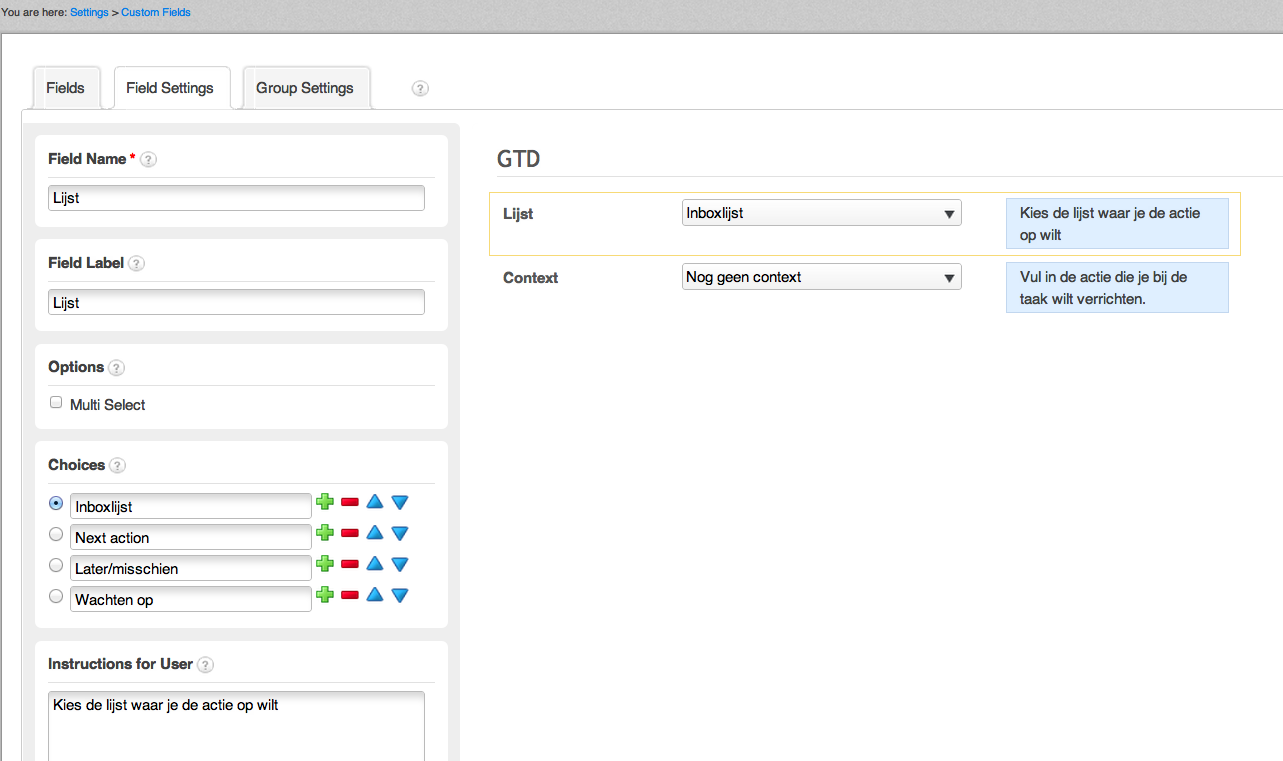Click the help icon right of Group Settings tab

point(420,89)
